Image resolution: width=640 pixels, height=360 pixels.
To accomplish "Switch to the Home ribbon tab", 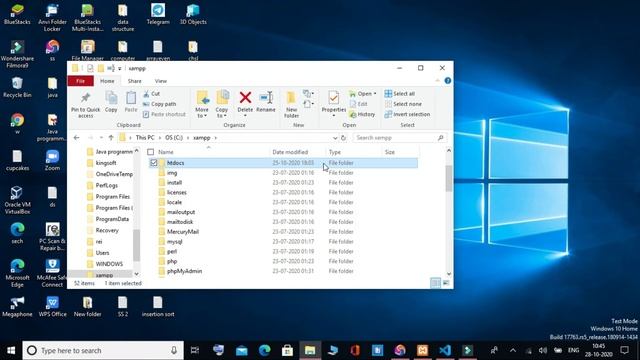I will [x=107, y=81].
